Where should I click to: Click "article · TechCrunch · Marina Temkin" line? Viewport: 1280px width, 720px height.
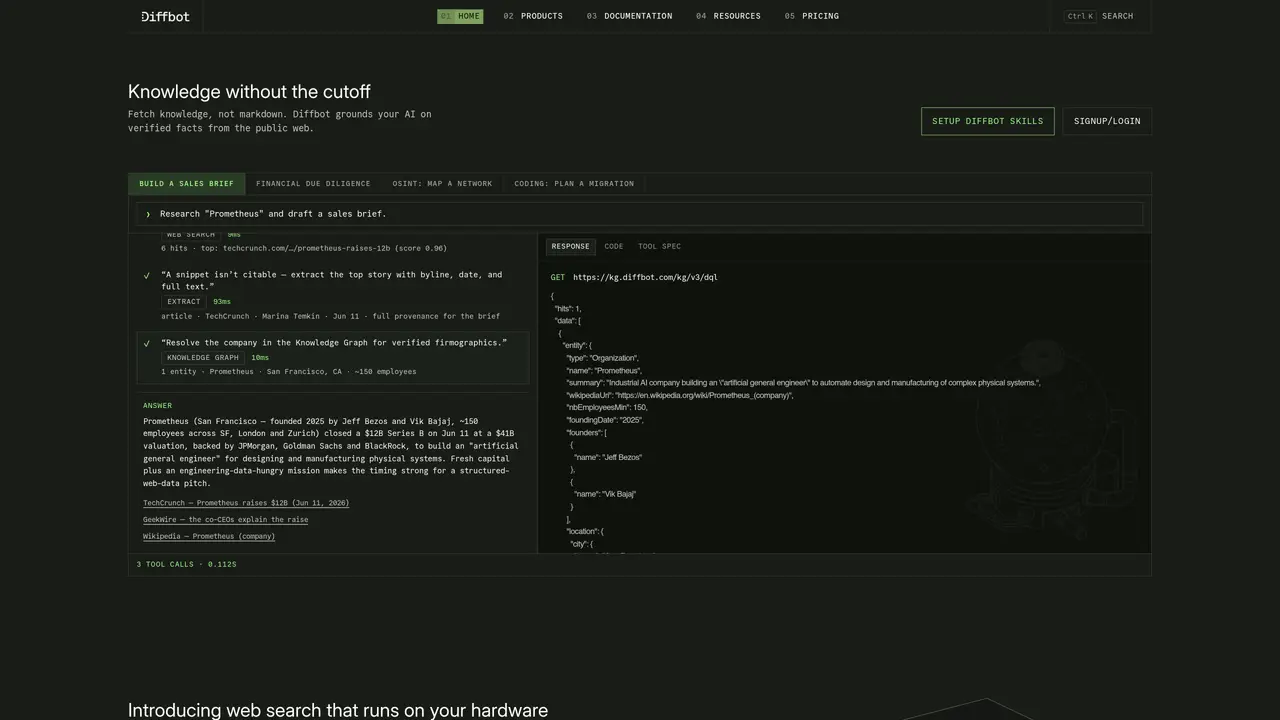[x=330, y=316]
